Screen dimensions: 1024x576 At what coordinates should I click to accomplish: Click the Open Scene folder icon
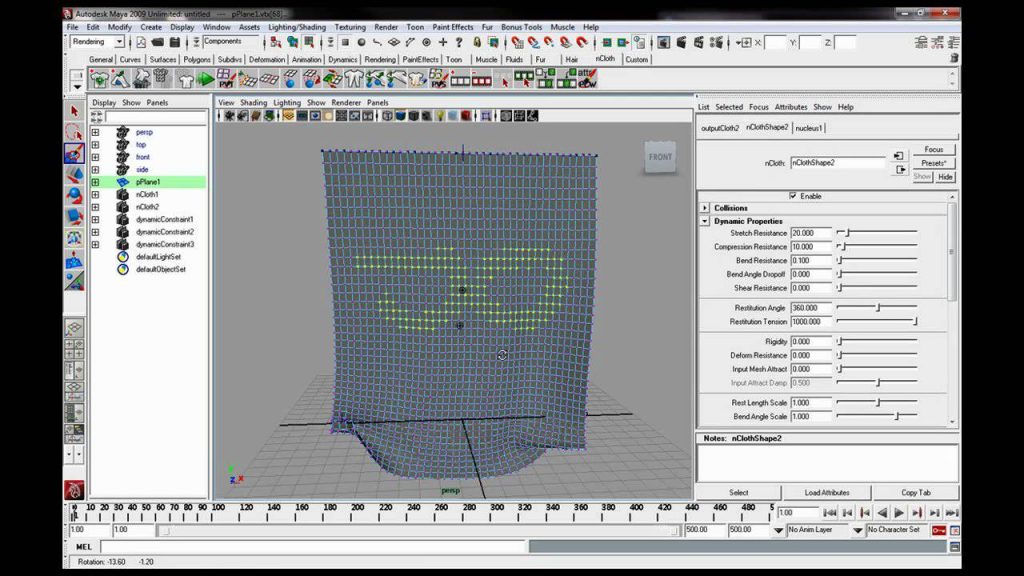click(158, 42)
